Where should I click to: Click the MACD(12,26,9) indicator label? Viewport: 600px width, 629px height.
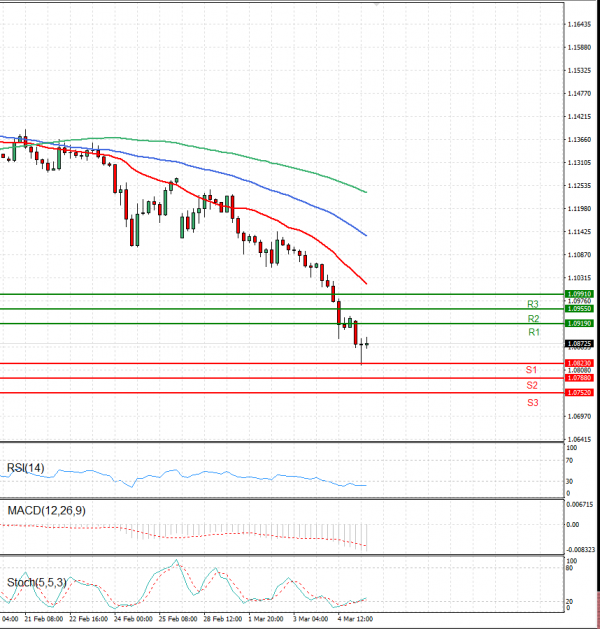(47, 511)
